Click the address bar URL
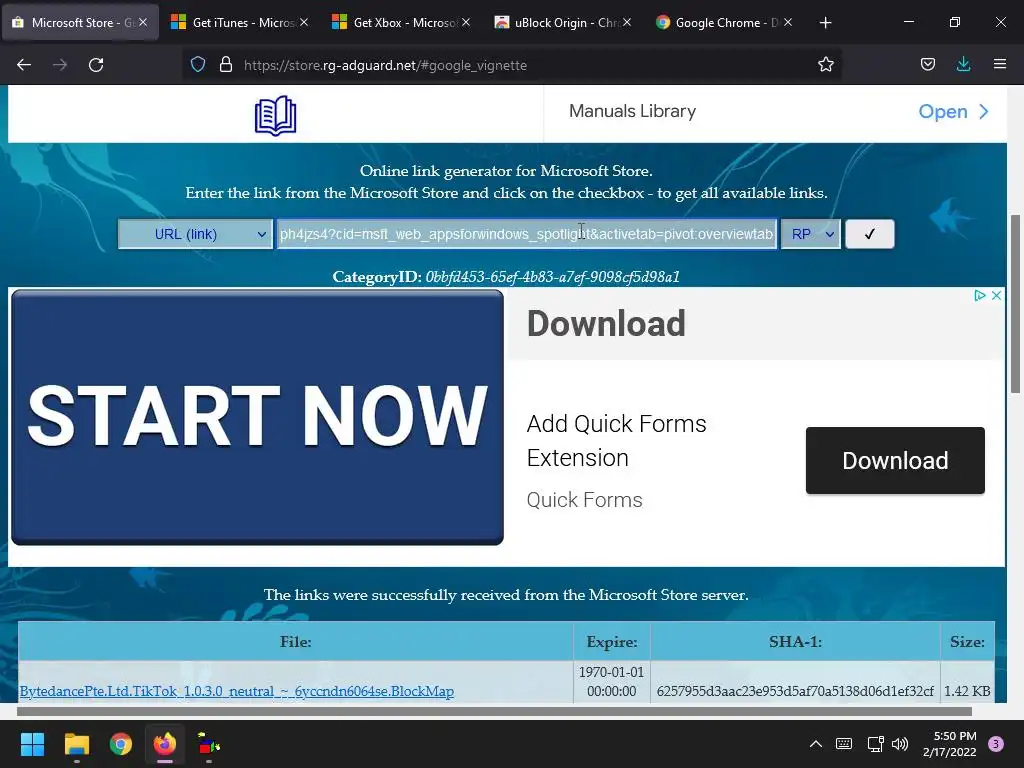Screen dimensions: 1024x768 point(385,65)
